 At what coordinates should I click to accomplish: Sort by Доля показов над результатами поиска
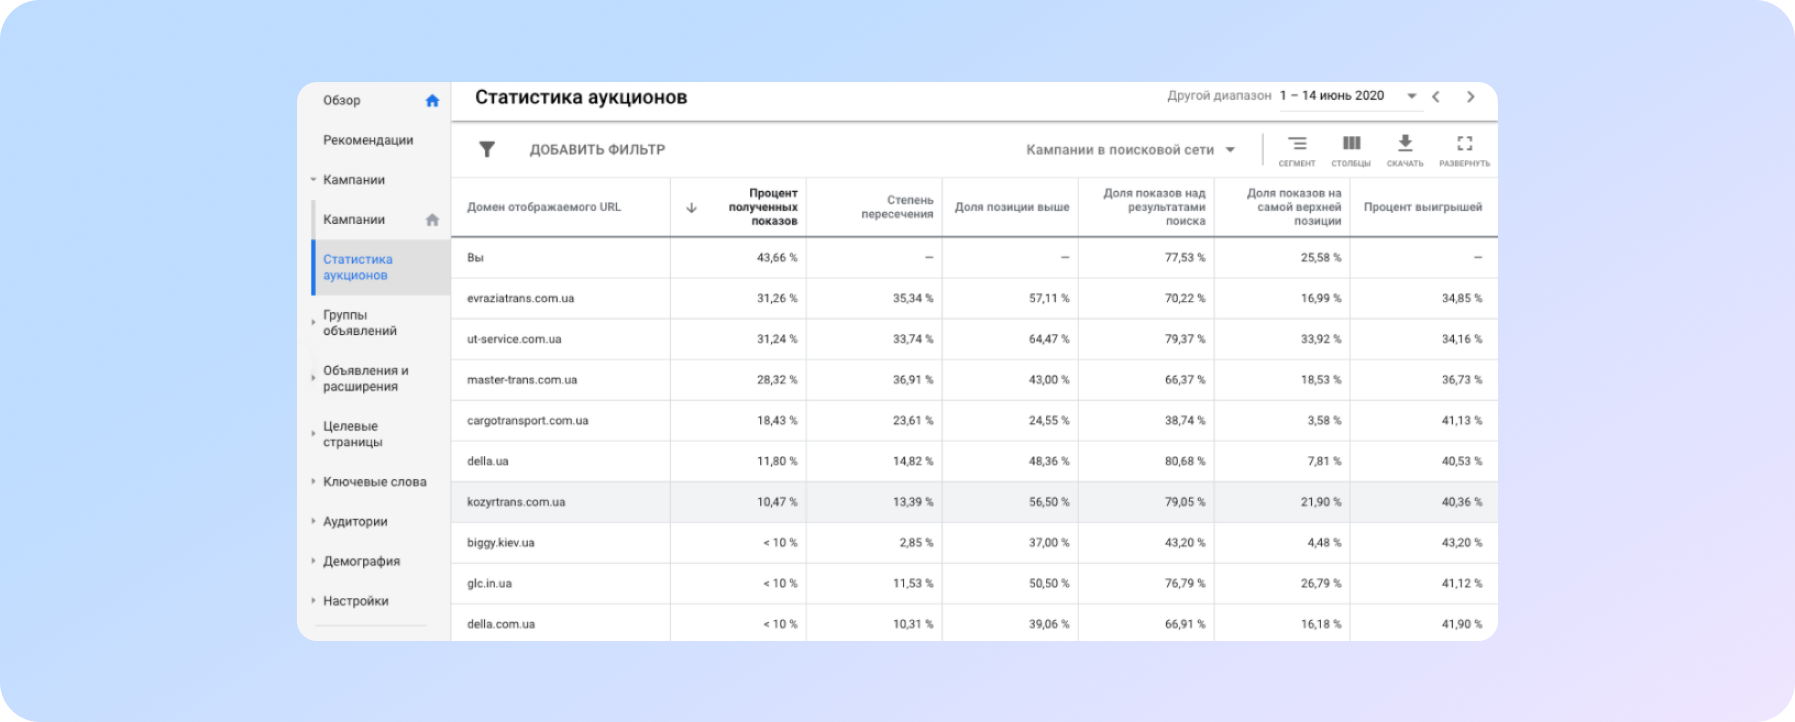tap(1154, 207)
